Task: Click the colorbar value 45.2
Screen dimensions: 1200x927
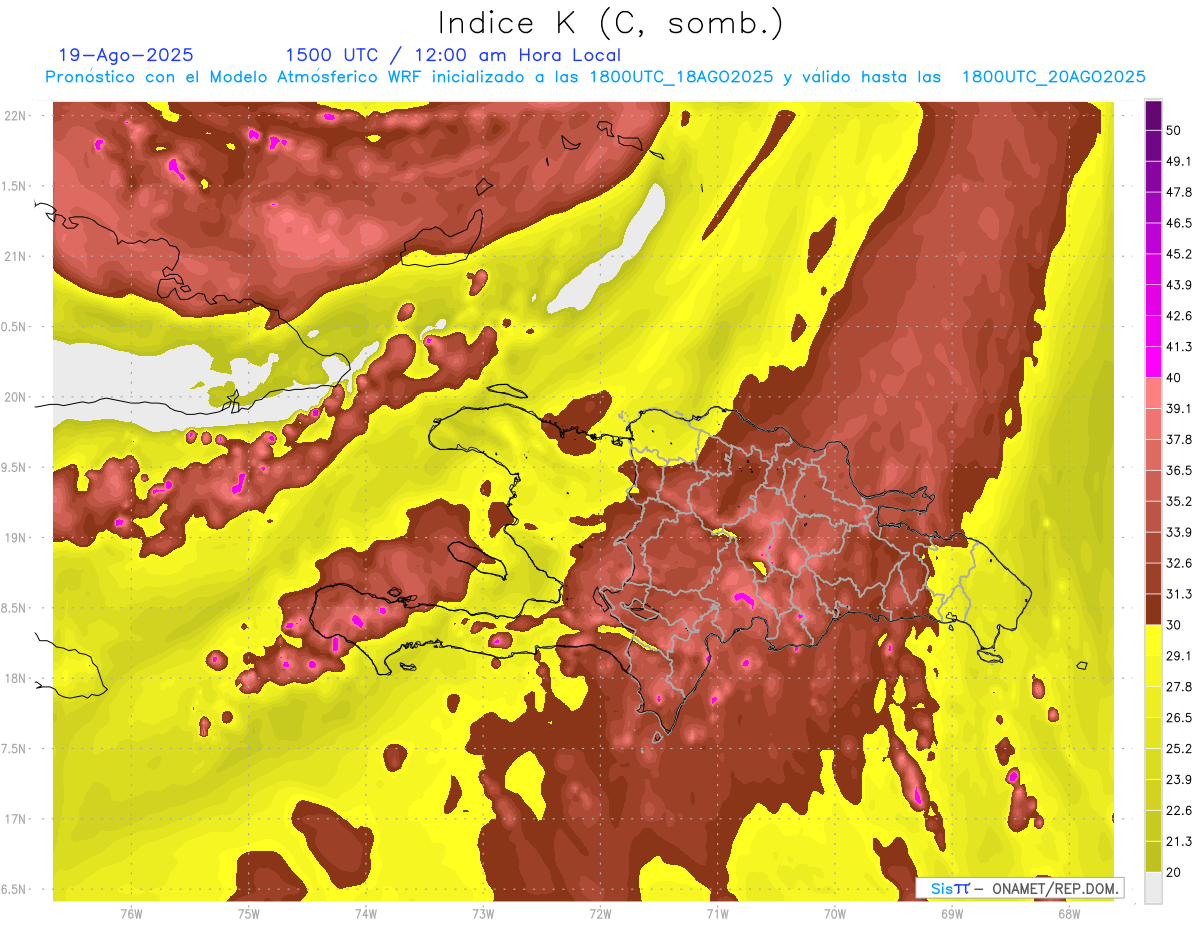Action: point(1179,254)
